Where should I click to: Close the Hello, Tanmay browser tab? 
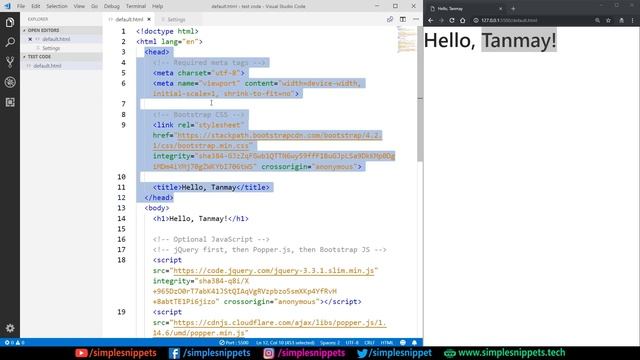click(x=501, y=9)
